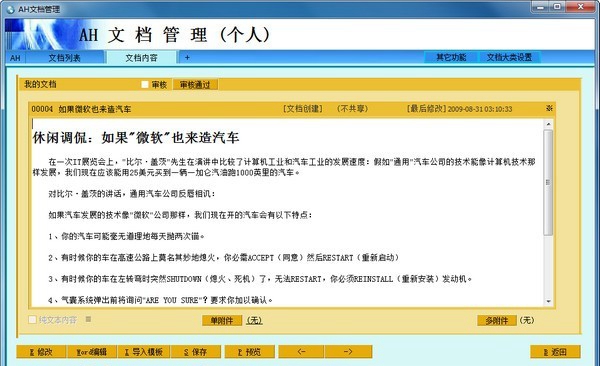Click the Word编辑 button

coord(92,351)
